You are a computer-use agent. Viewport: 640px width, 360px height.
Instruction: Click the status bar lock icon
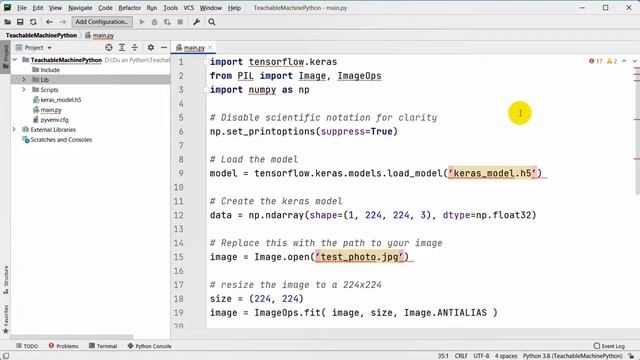[x=631, y=356]
